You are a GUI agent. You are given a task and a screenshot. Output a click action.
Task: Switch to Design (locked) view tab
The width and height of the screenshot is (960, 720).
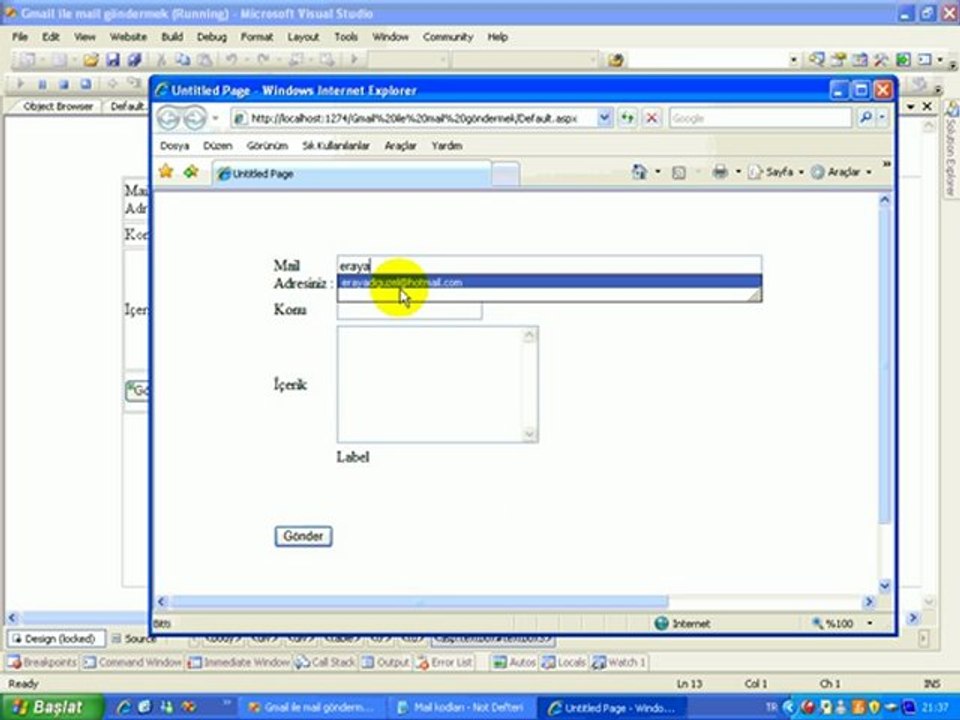coord(56,639)
